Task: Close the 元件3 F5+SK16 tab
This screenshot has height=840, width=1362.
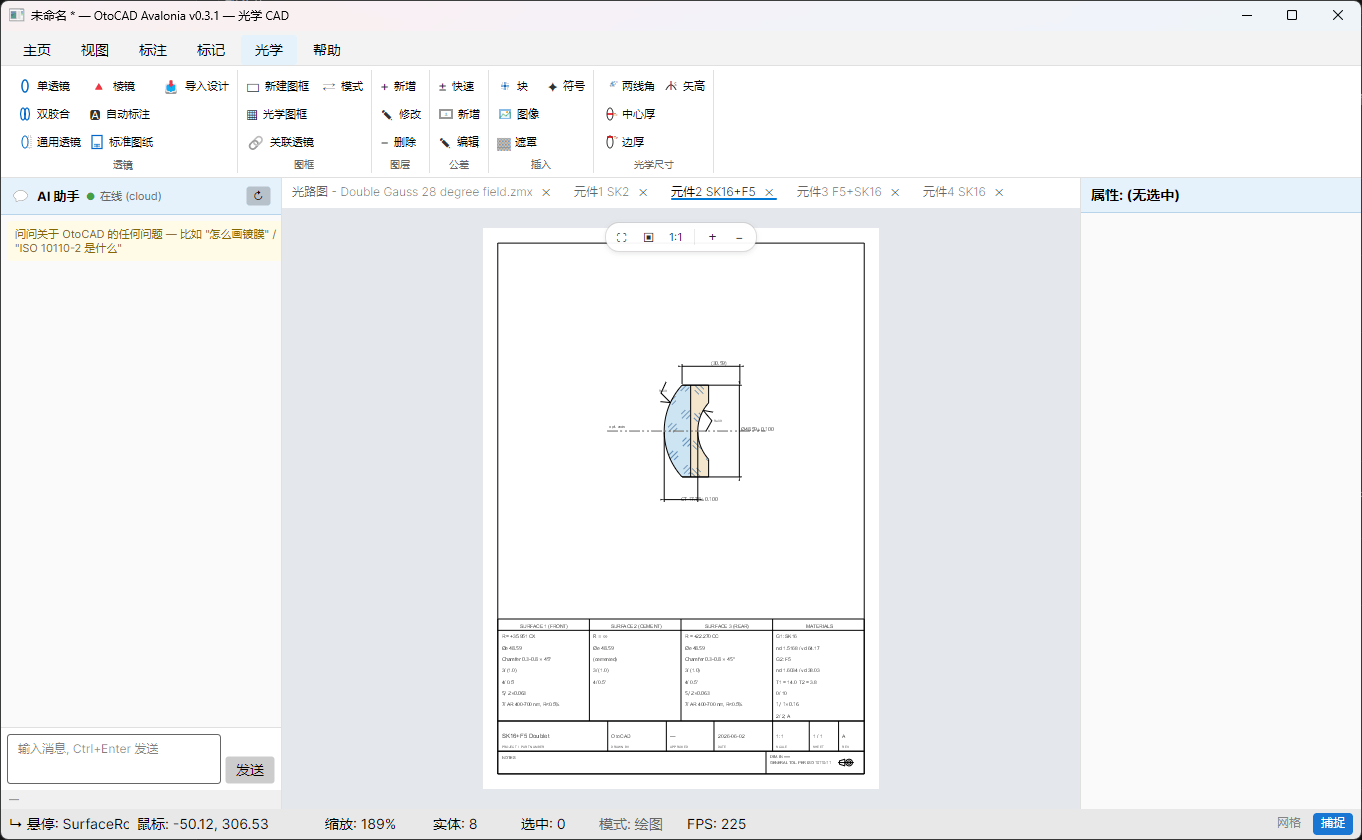Action: (x=895, y=192)
